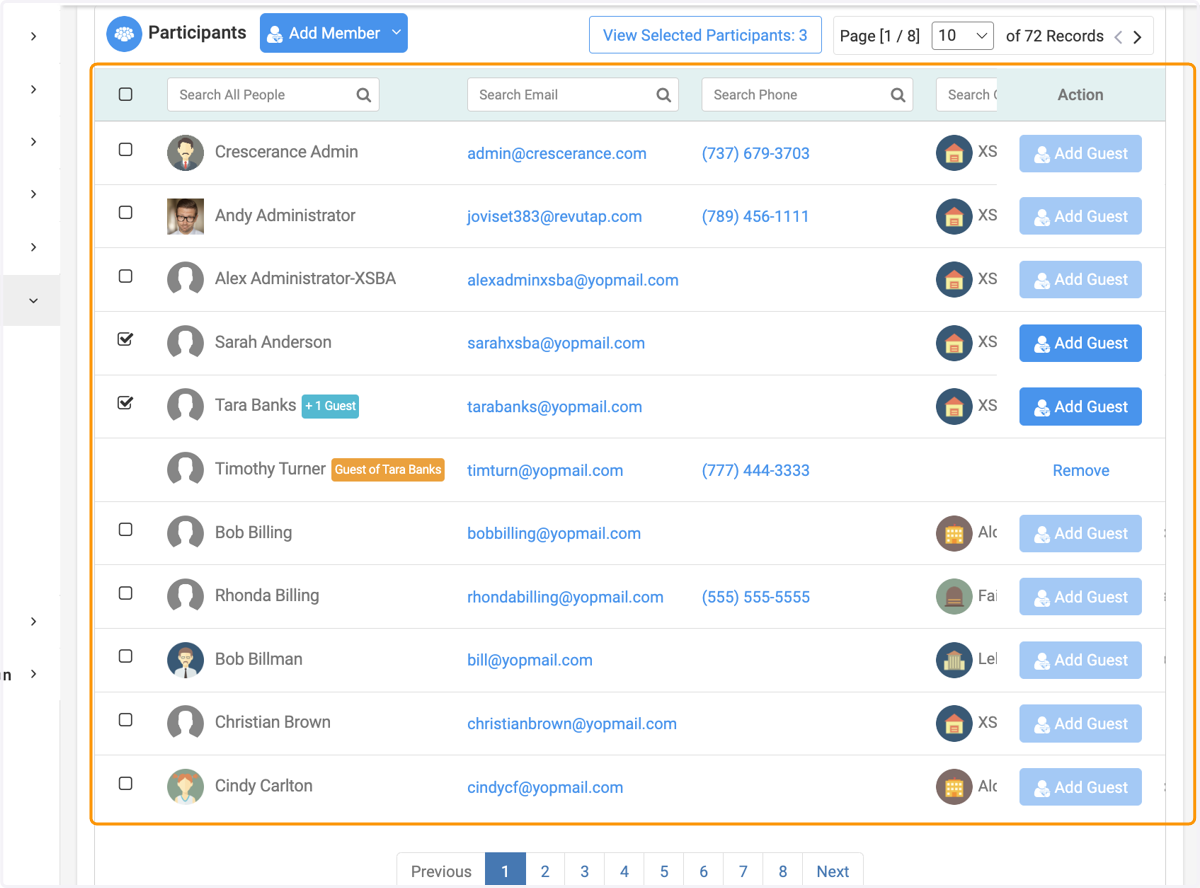Image resolution: width=1200 pixels, height=888 pixels.
Task: Select the Bob Billing checkbox
Action: [125, 529]
